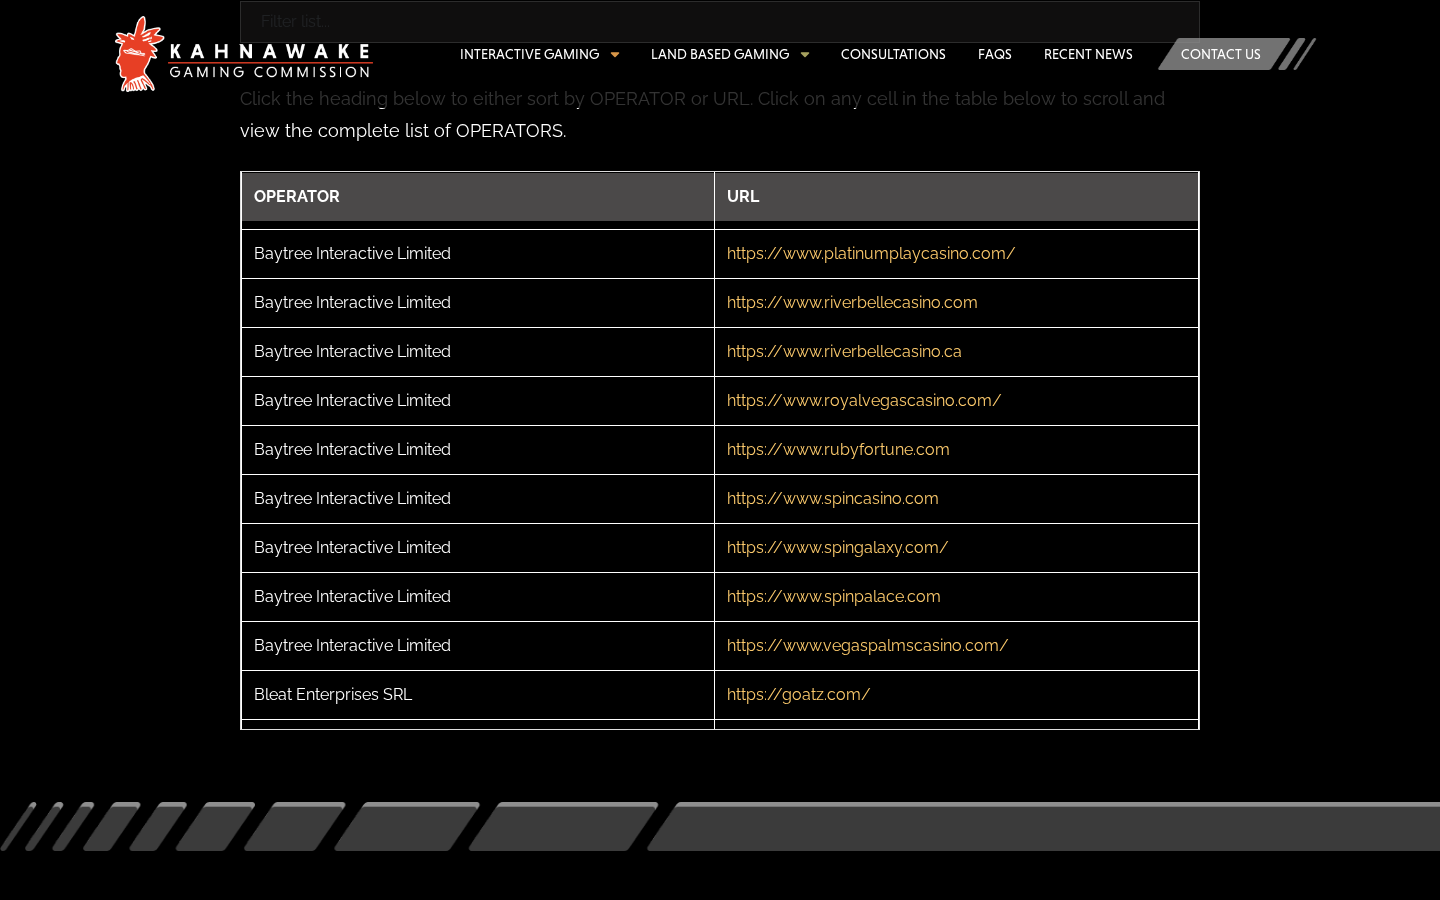Select Baytree Interactive Limited cell beside vegaspalmscasino

(x=478, y=646)
